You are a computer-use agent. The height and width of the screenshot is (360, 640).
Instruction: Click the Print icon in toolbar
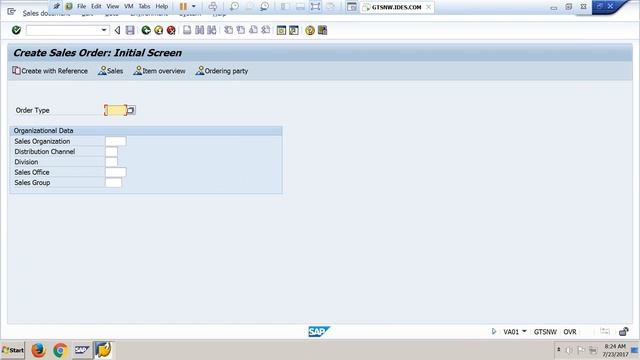[x=187, y=30]
